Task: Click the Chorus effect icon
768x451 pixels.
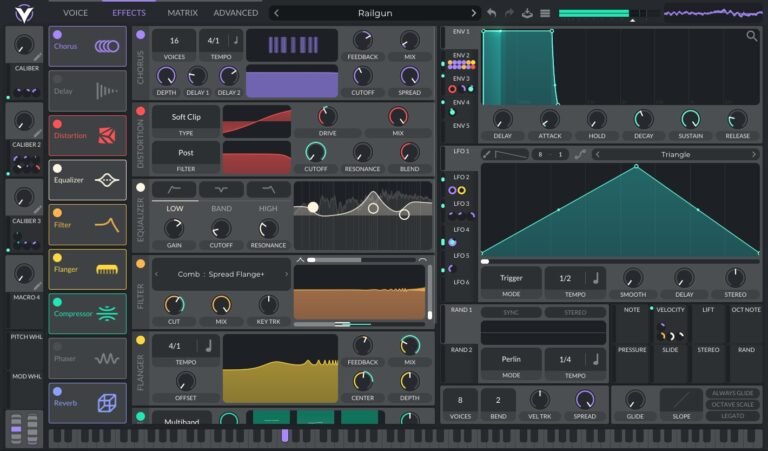Action: [x=107, y=47]
